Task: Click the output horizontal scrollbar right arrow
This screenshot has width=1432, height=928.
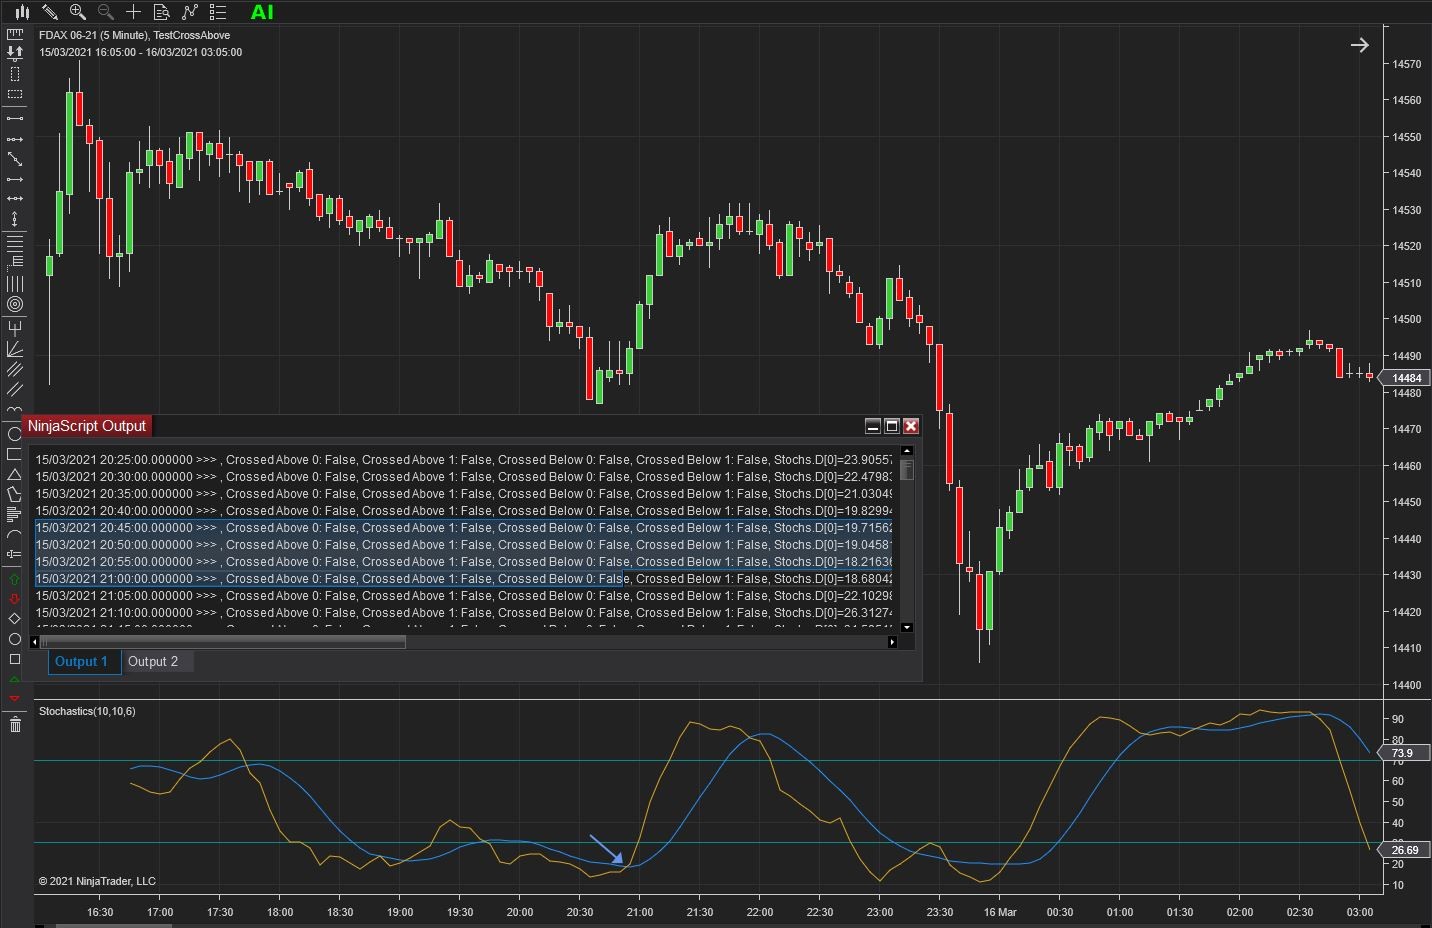Action: pyautogui.click(x=893, y=642)
